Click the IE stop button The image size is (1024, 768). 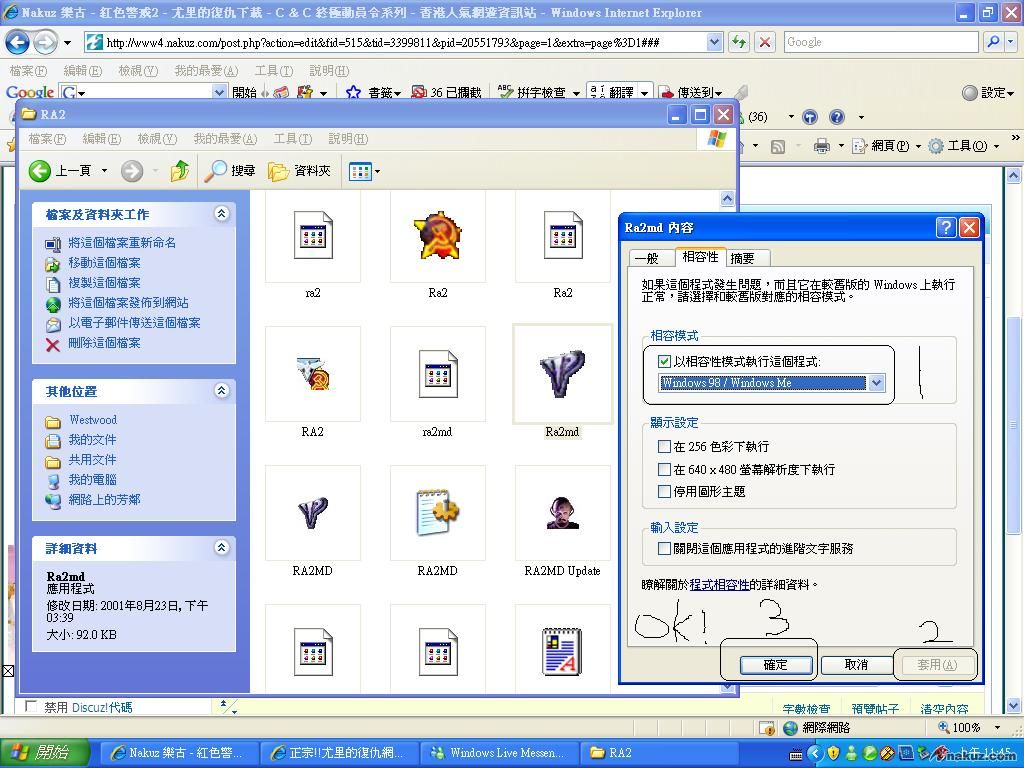pos(764,43)
